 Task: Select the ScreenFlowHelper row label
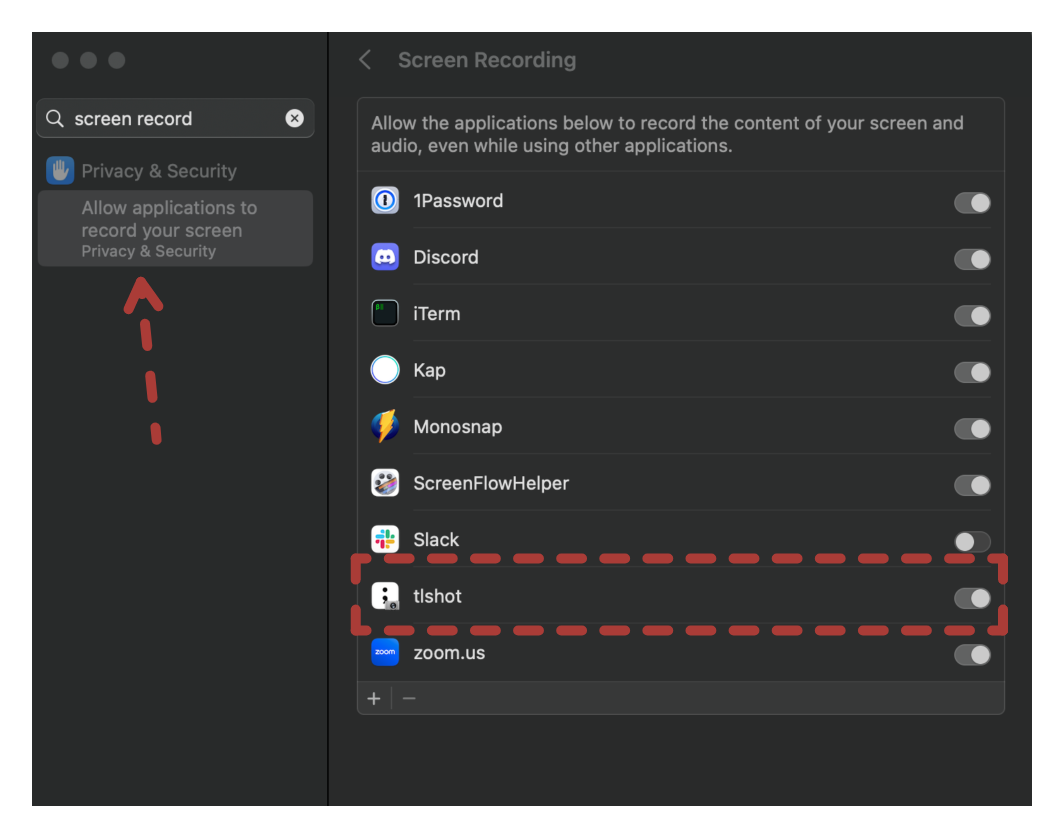pyautogui.click(x=491, y=483)
